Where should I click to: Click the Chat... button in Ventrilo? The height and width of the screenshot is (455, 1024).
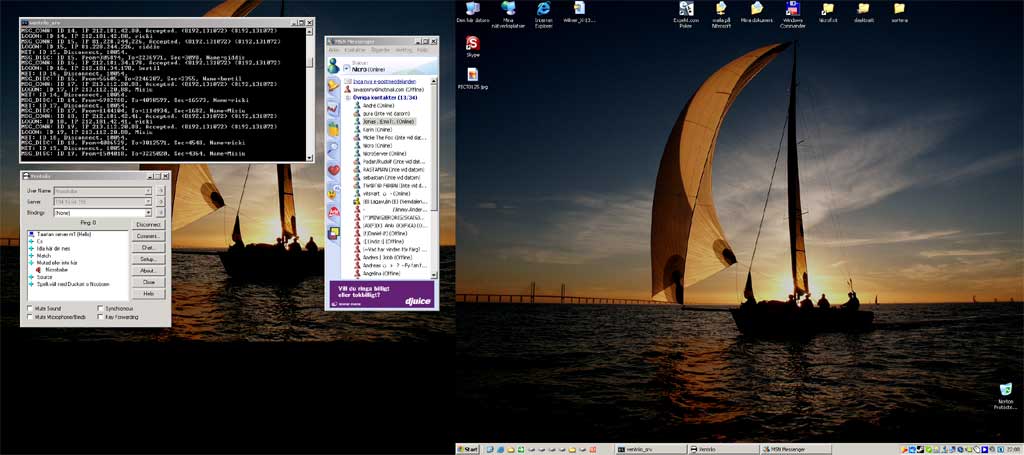click(149, 247)
